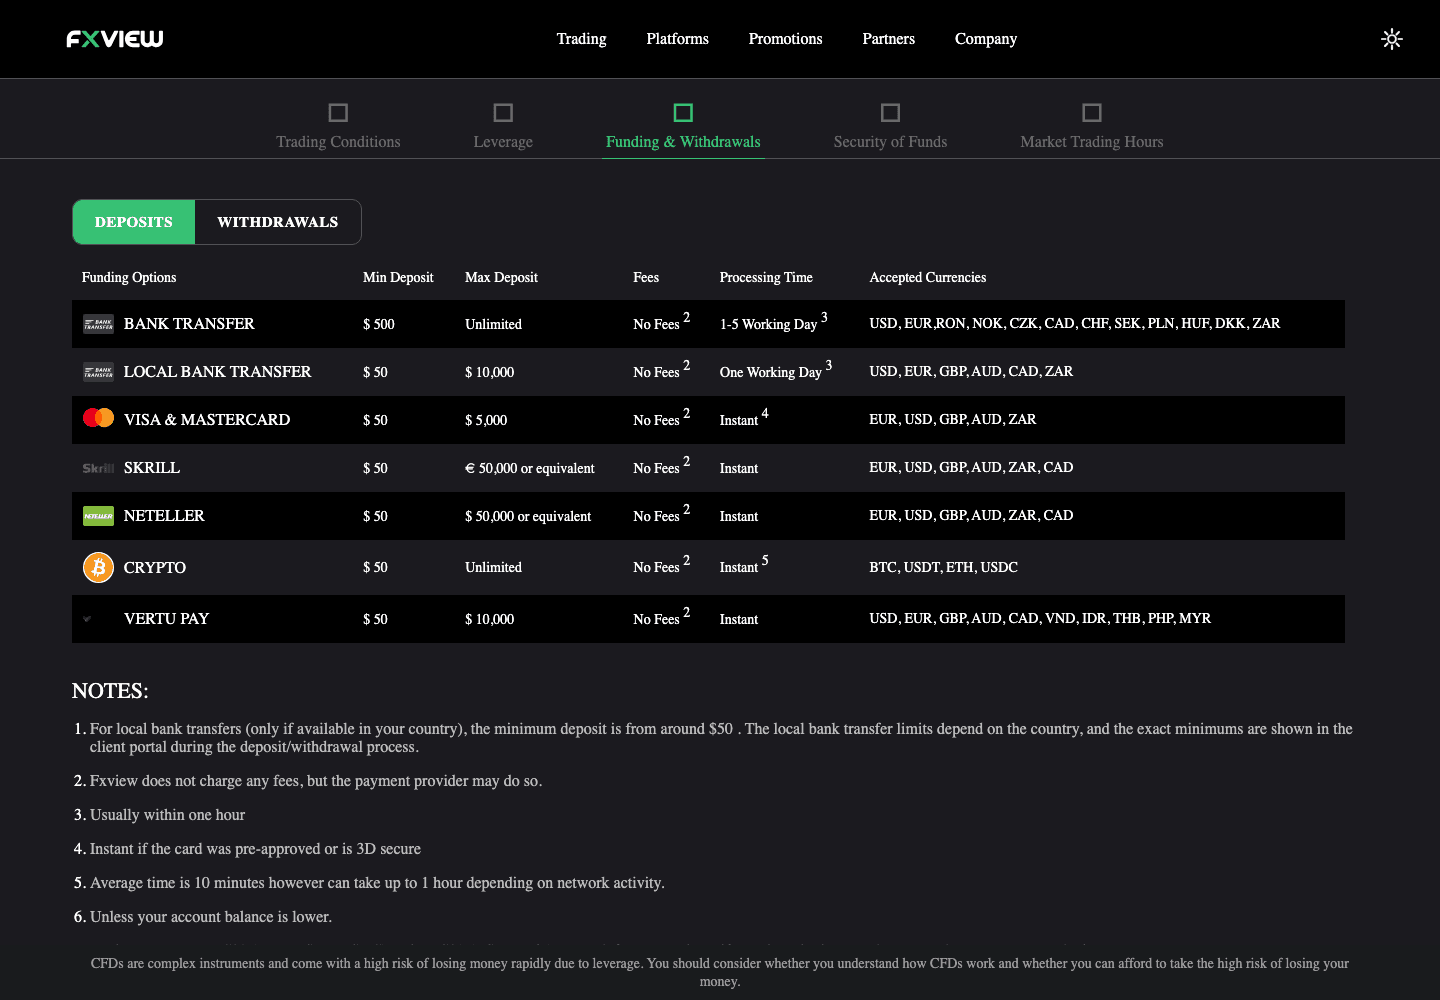Click the CRYPTO text
The width and height of the screenshot is (1440, 1000).
tap(155, 568)
